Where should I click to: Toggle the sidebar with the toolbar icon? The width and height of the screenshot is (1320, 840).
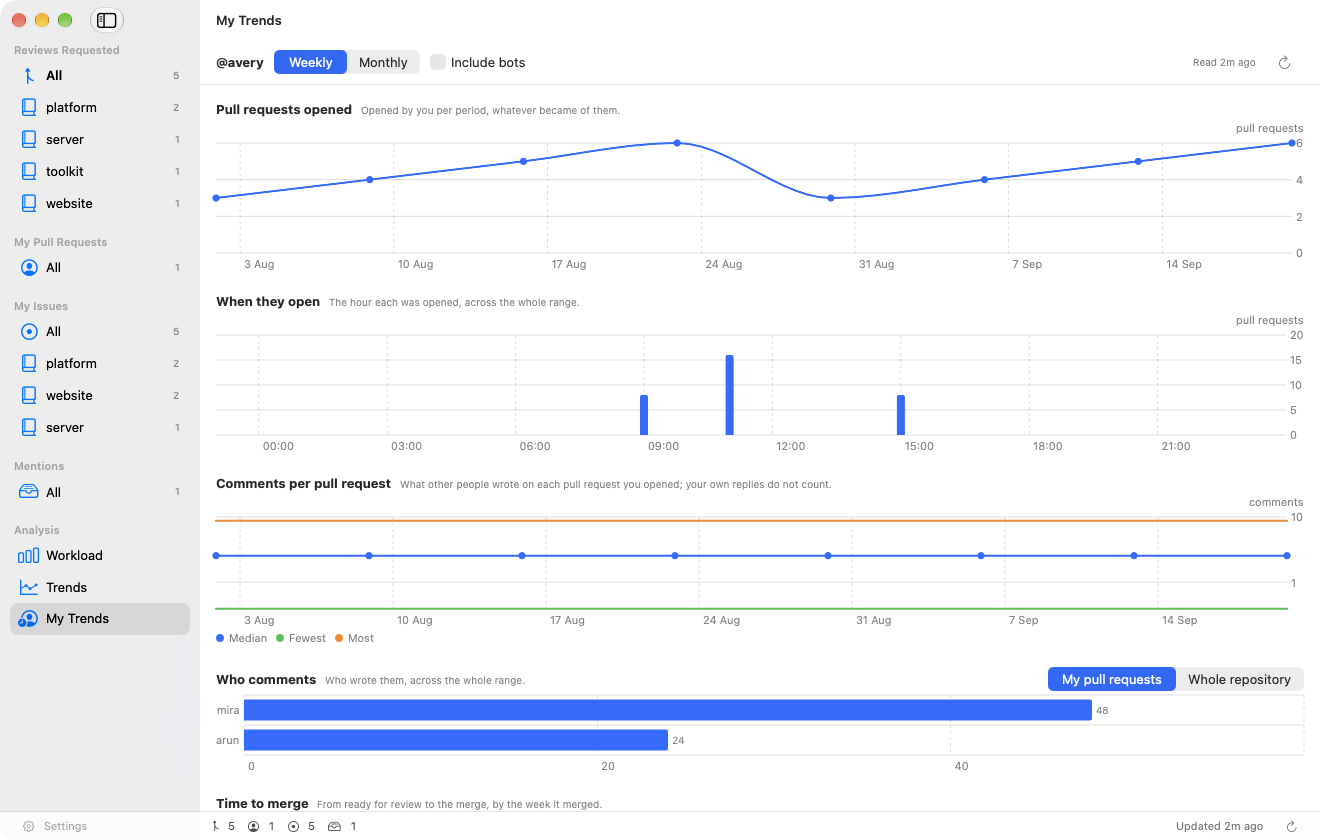pyautogui.click(x=107, y=20)
